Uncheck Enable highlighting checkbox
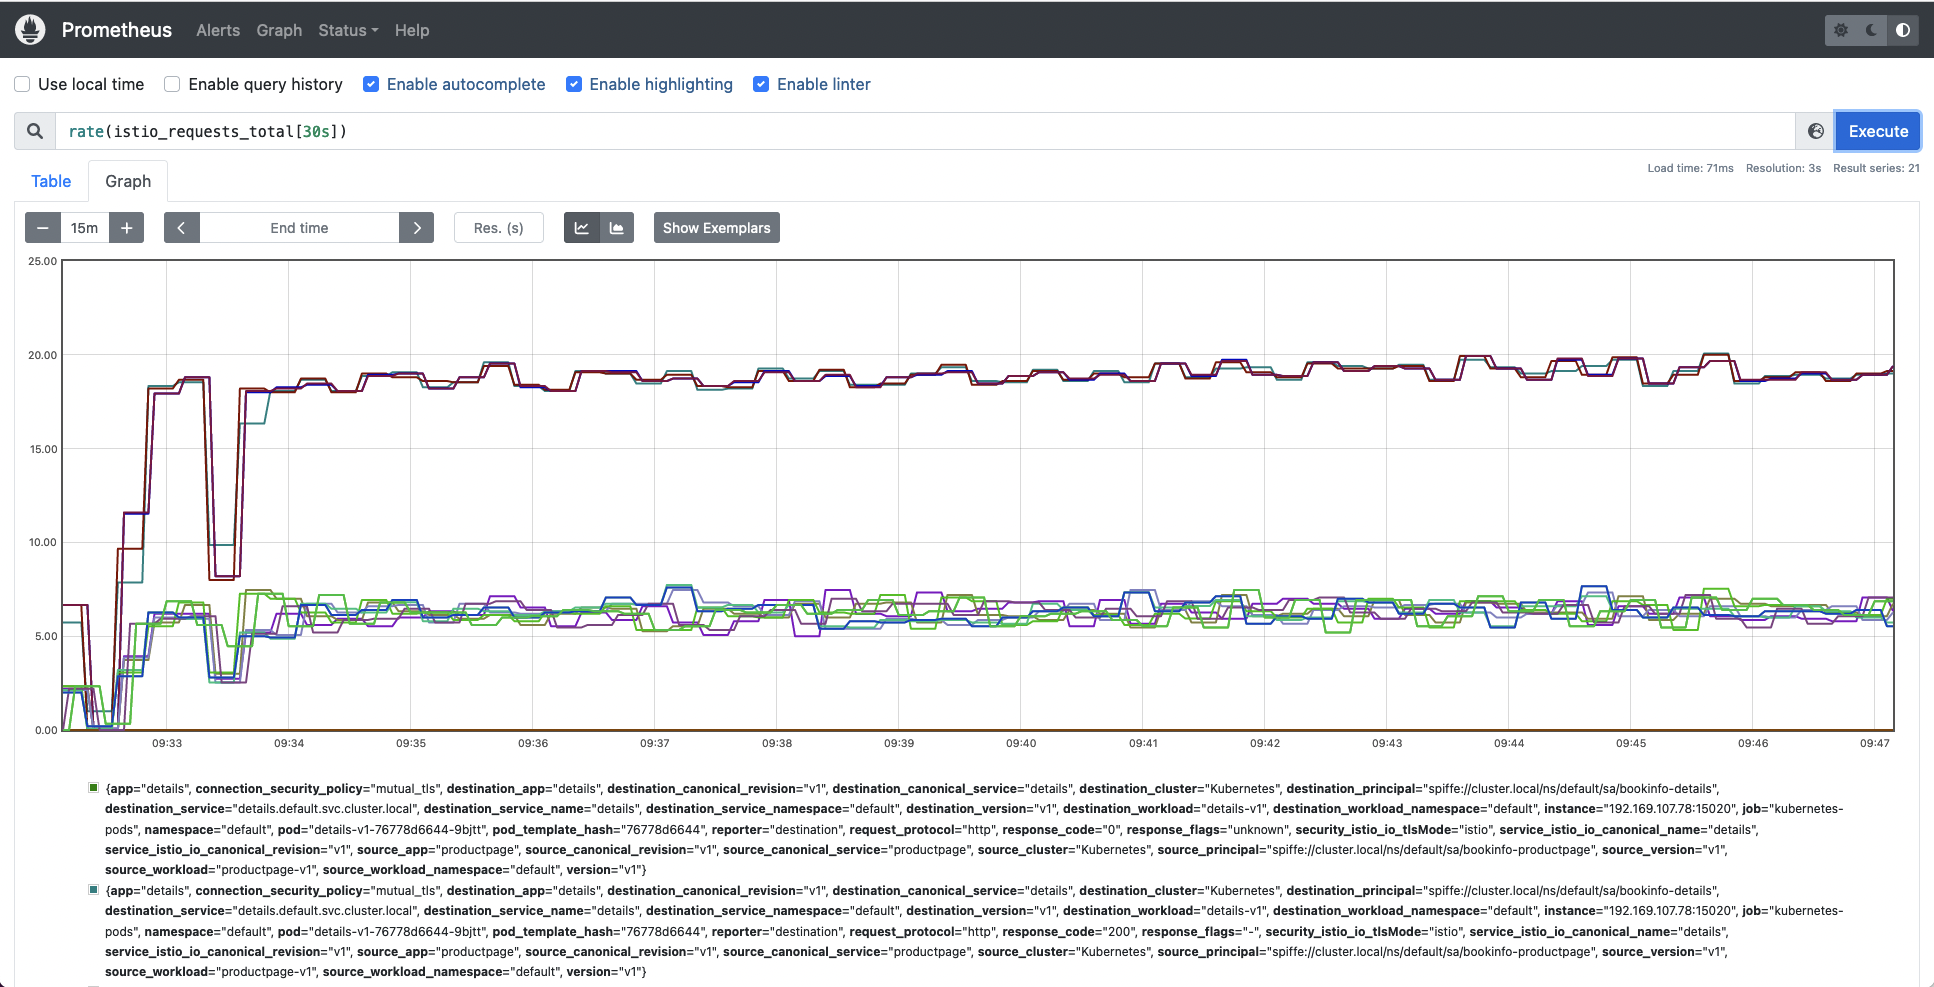 574,84
